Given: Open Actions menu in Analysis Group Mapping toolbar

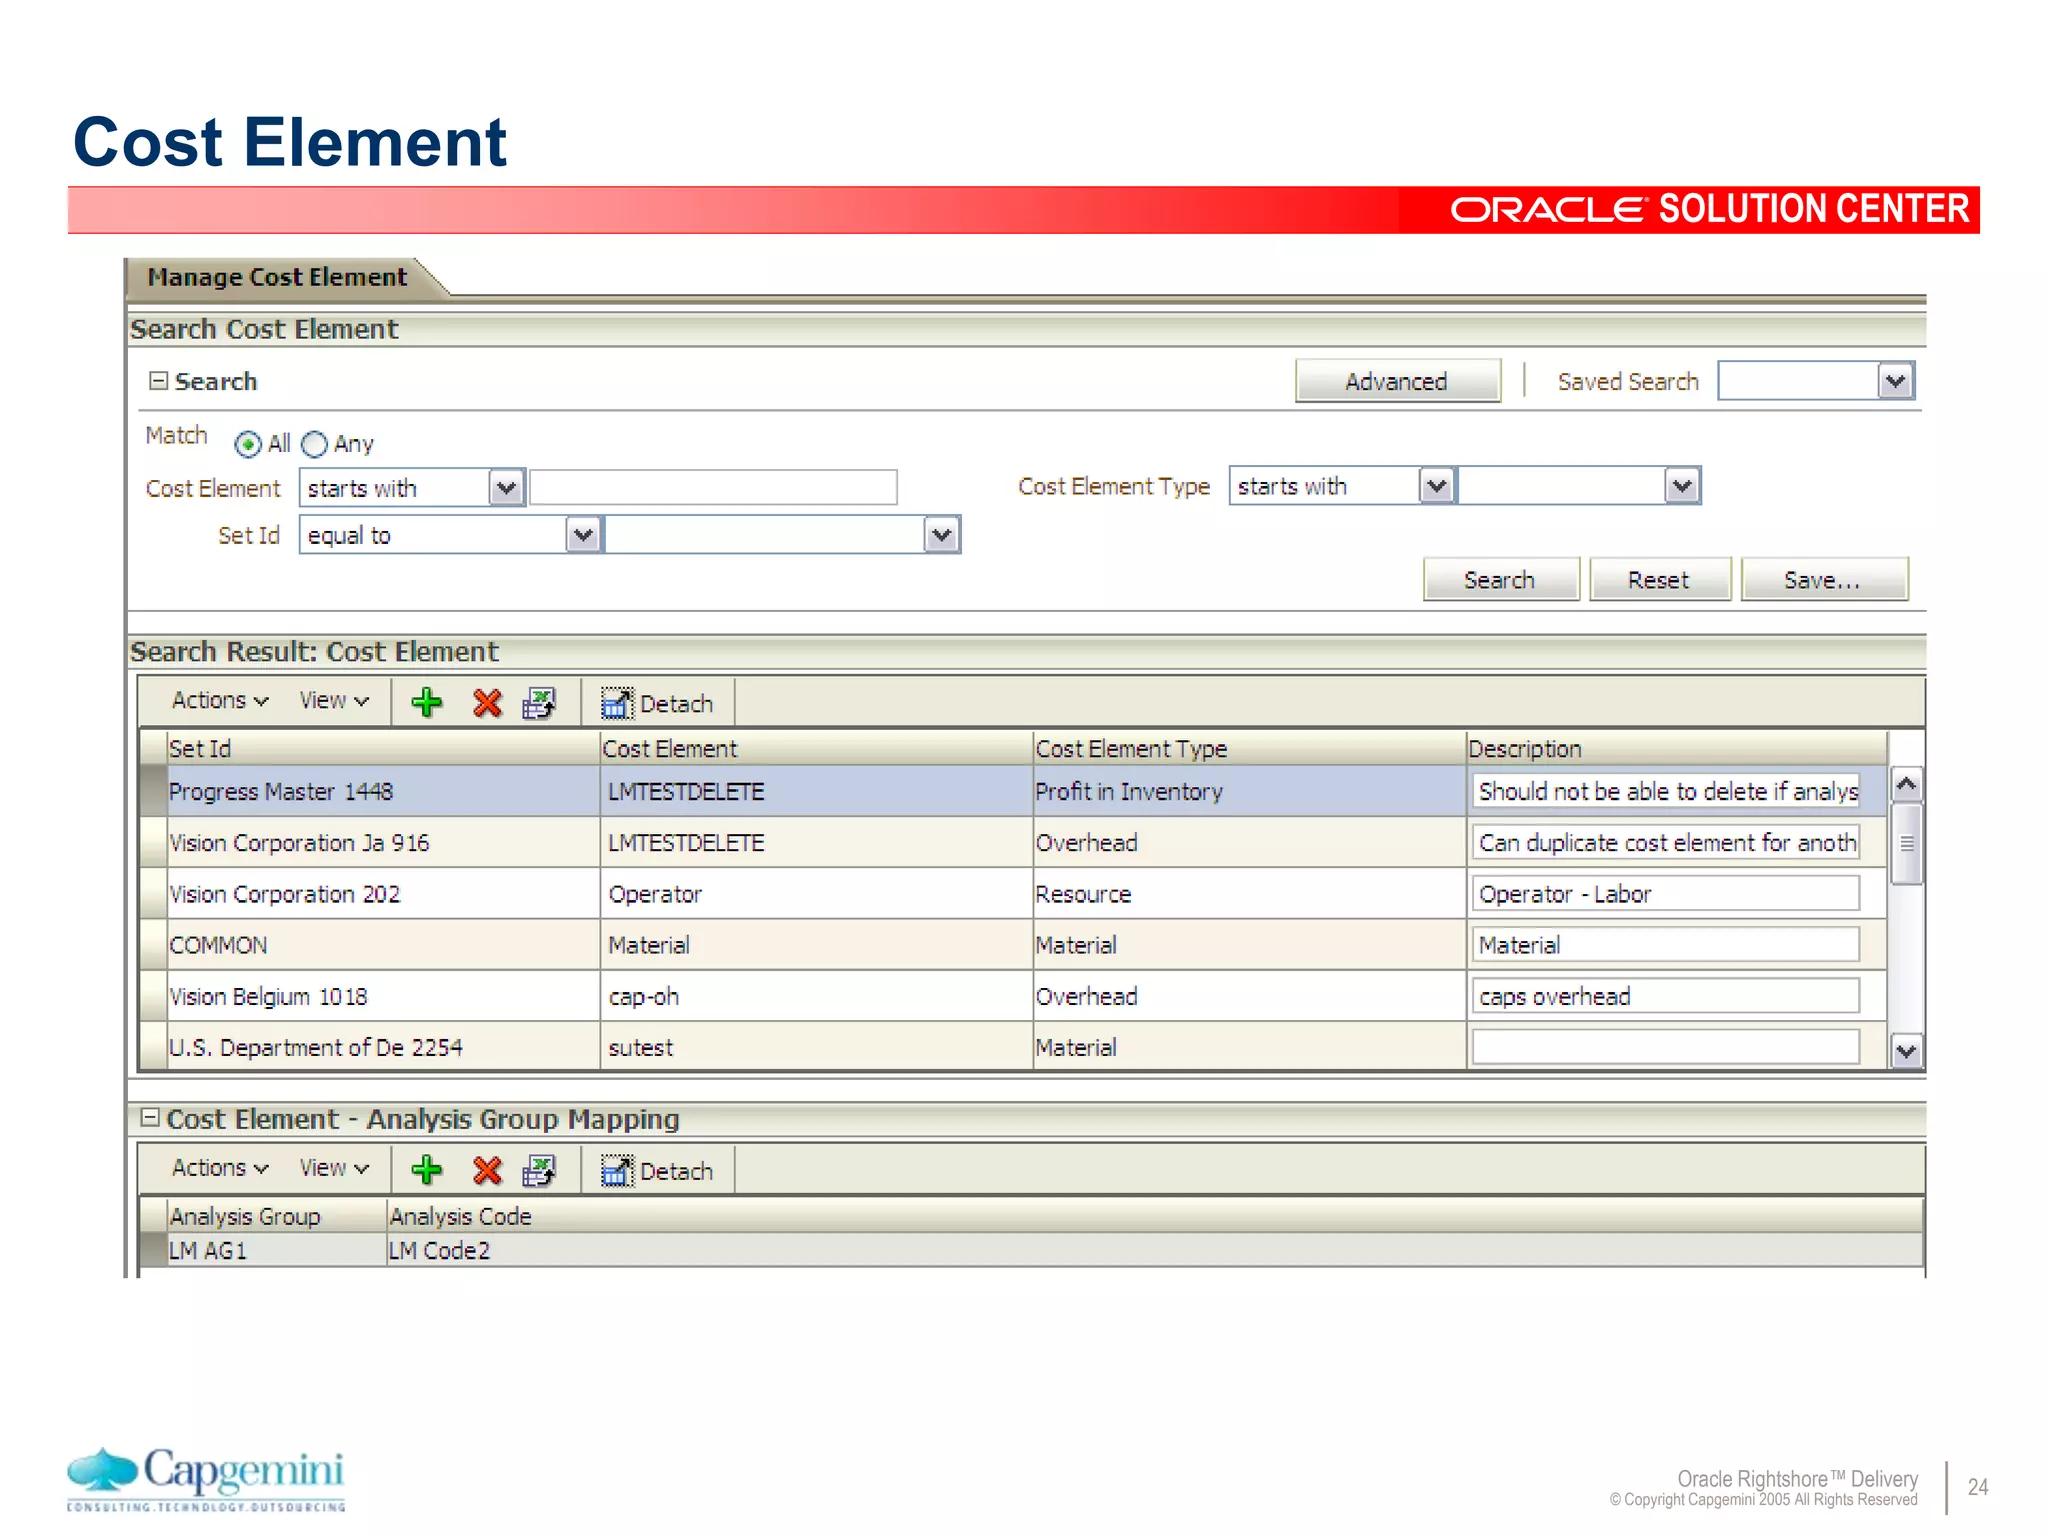Looking at the screenshot, I should [219, 1168].
